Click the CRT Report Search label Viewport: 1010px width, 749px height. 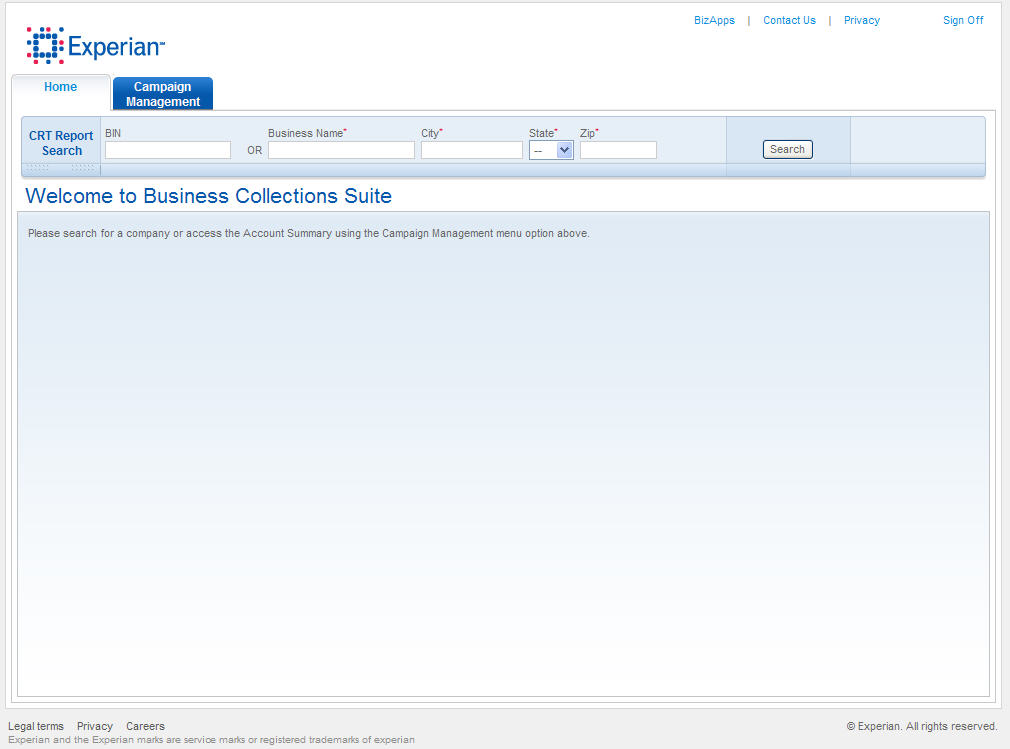tap(61, 143)
